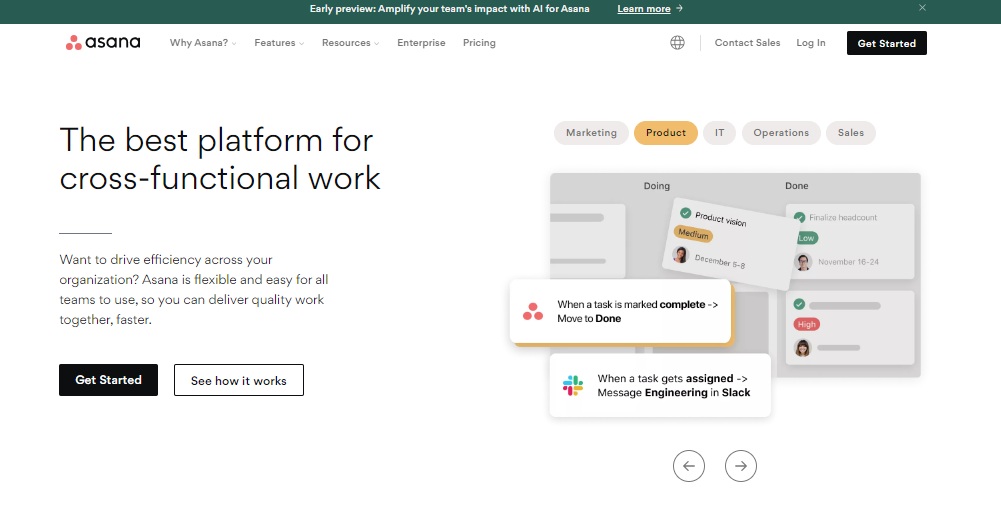Toggle checkmark on the High priority task
Viewport: 1001px width, 511px height.
click(x=799, y=304)
